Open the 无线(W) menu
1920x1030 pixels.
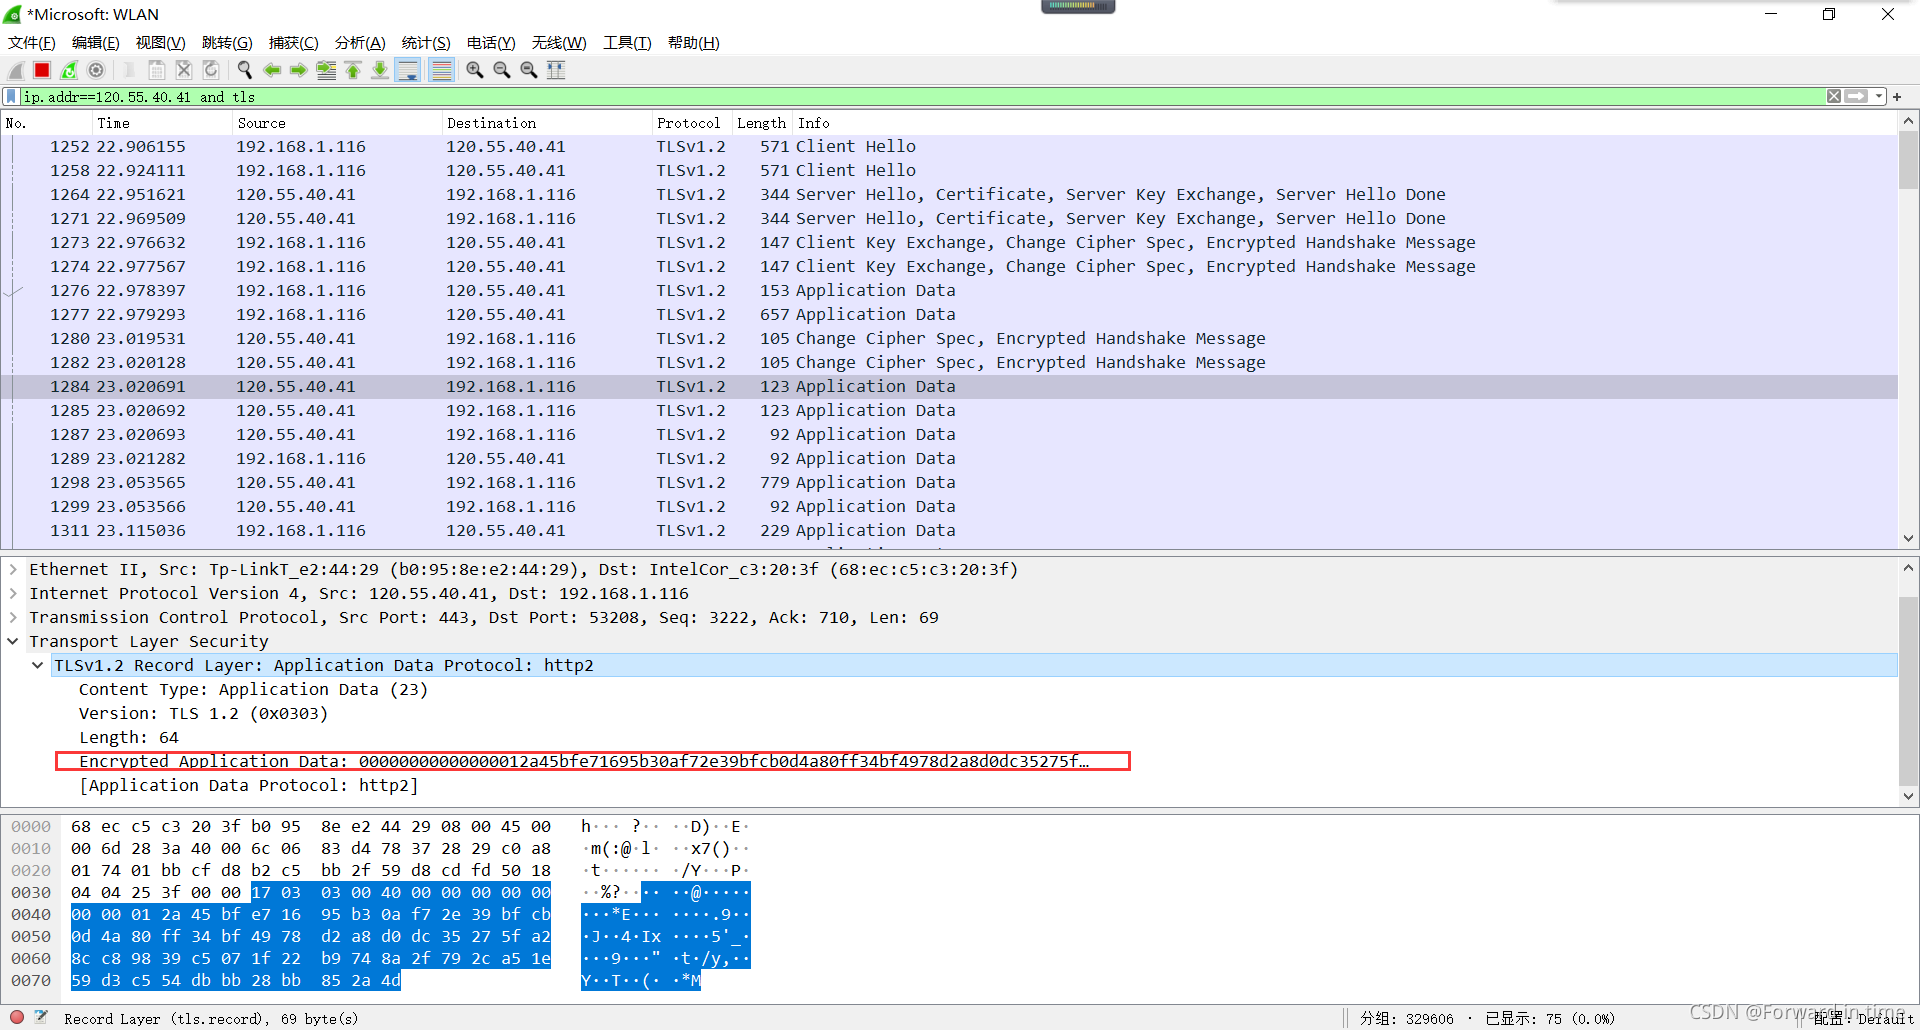pos(559,43)
